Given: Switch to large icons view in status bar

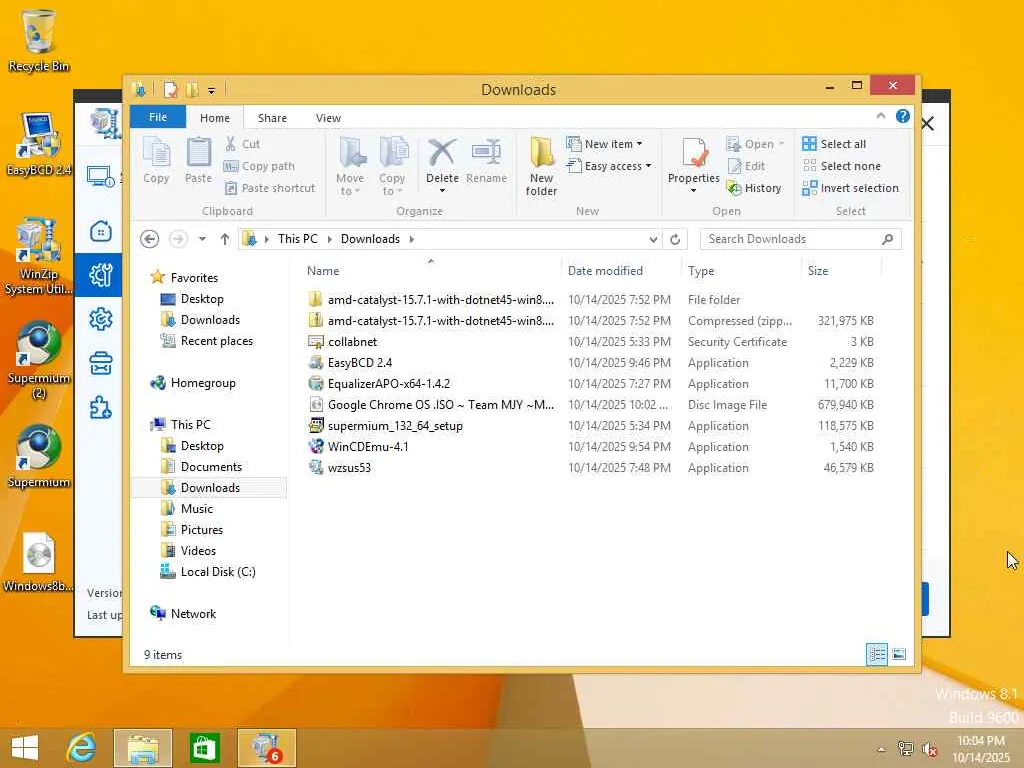Looking at the screenshot, I should (x=899, y=654).
